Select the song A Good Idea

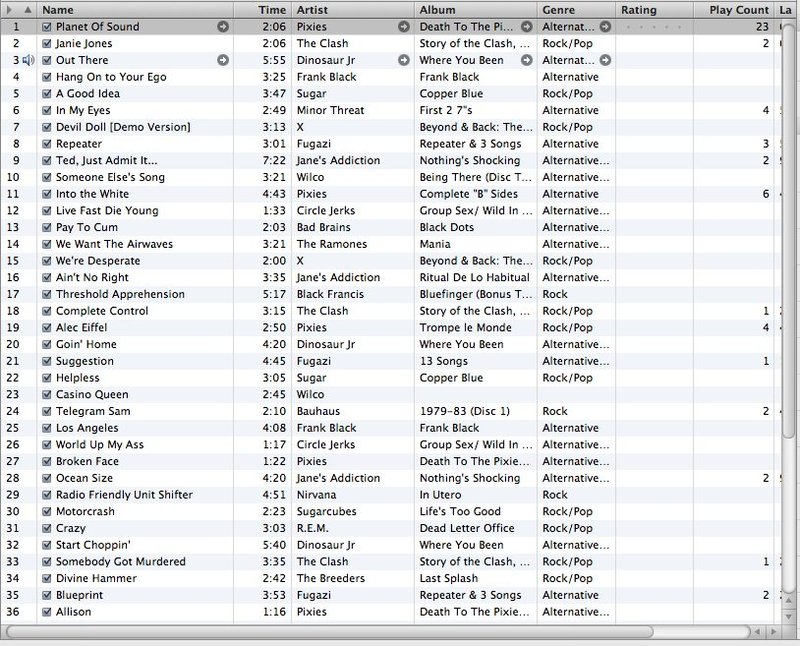[88, 94]
